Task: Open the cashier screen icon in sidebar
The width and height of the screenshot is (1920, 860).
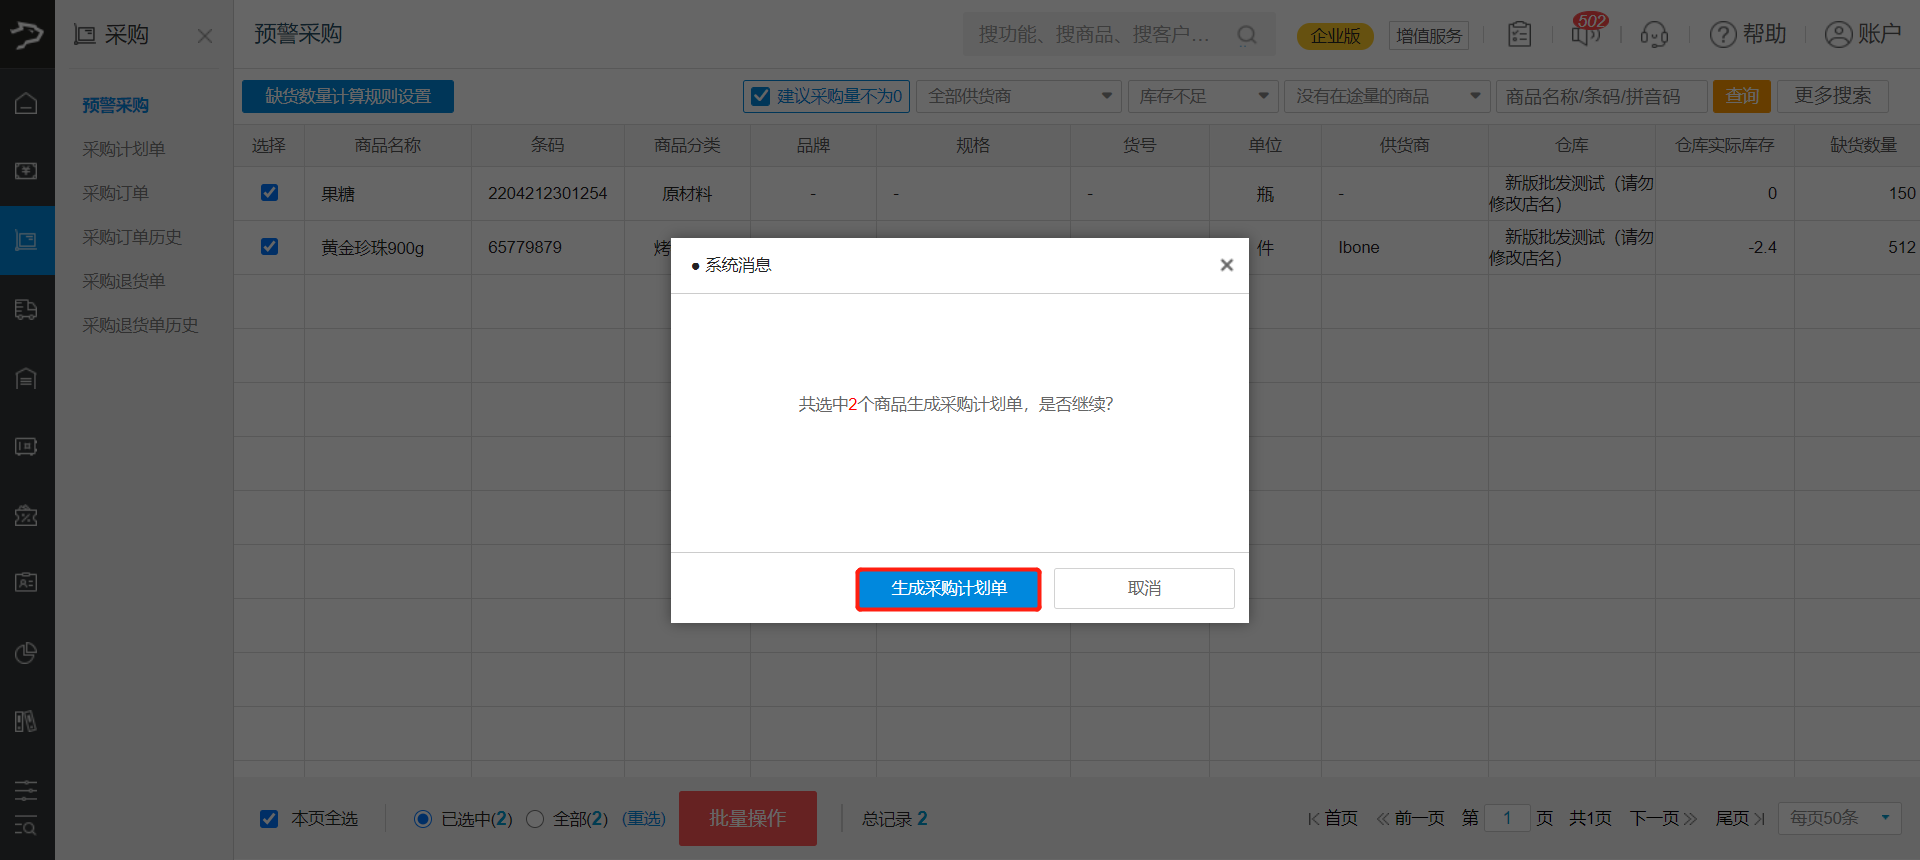Action: coord(27,171)
